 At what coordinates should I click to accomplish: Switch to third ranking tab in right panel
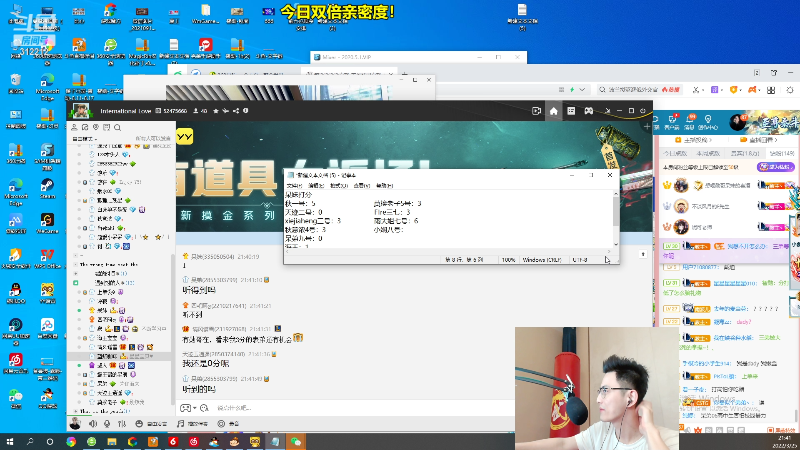click(745, 153)
